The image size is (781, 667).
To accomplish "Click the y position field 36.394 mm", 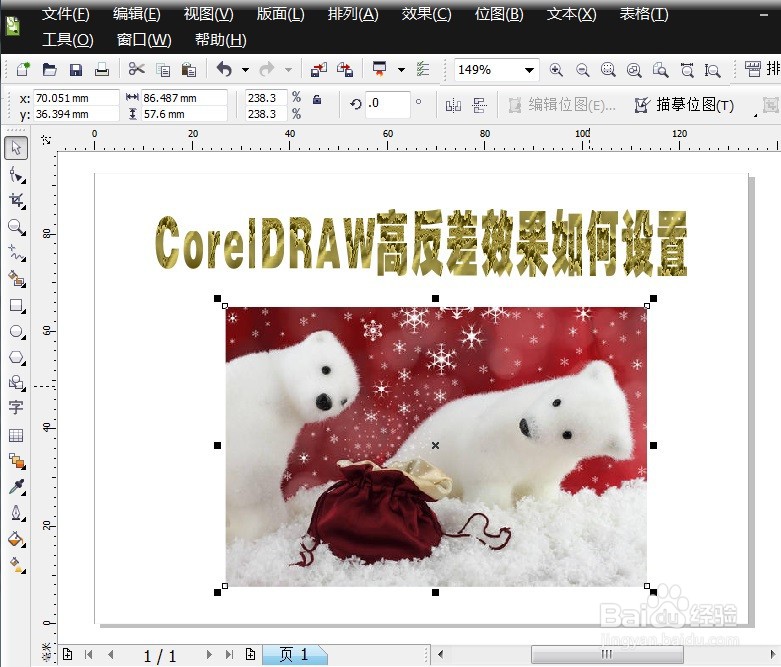I will pyautogui.click(x=76, y=114).
